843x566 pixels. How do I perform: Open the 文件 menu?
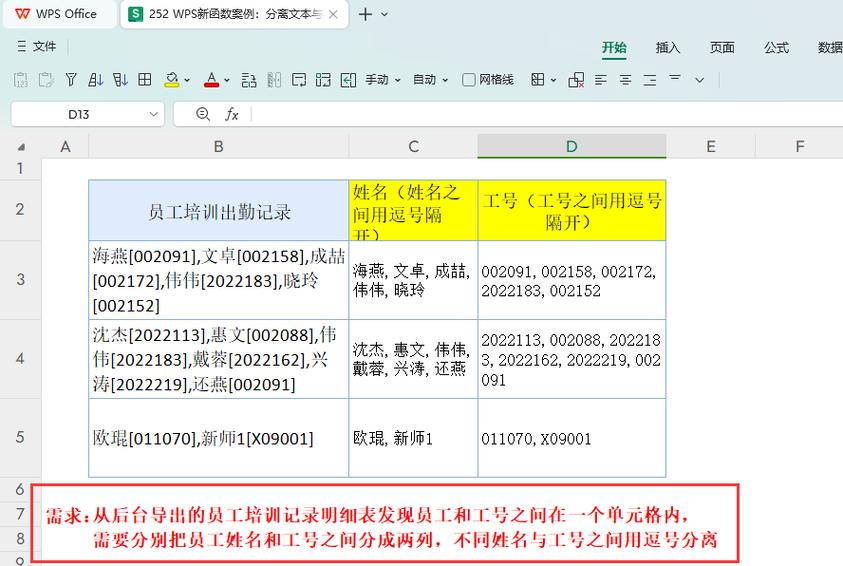[36, 47]
